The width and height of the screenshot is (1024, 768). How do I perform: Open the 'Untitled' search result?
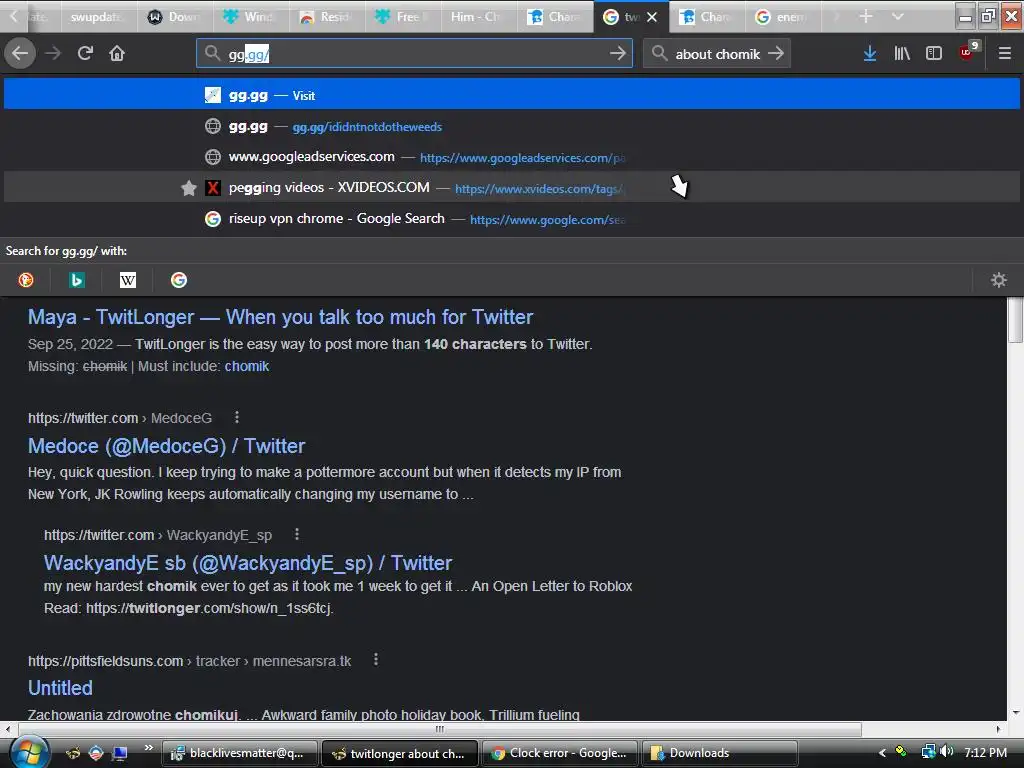(60, 688)
